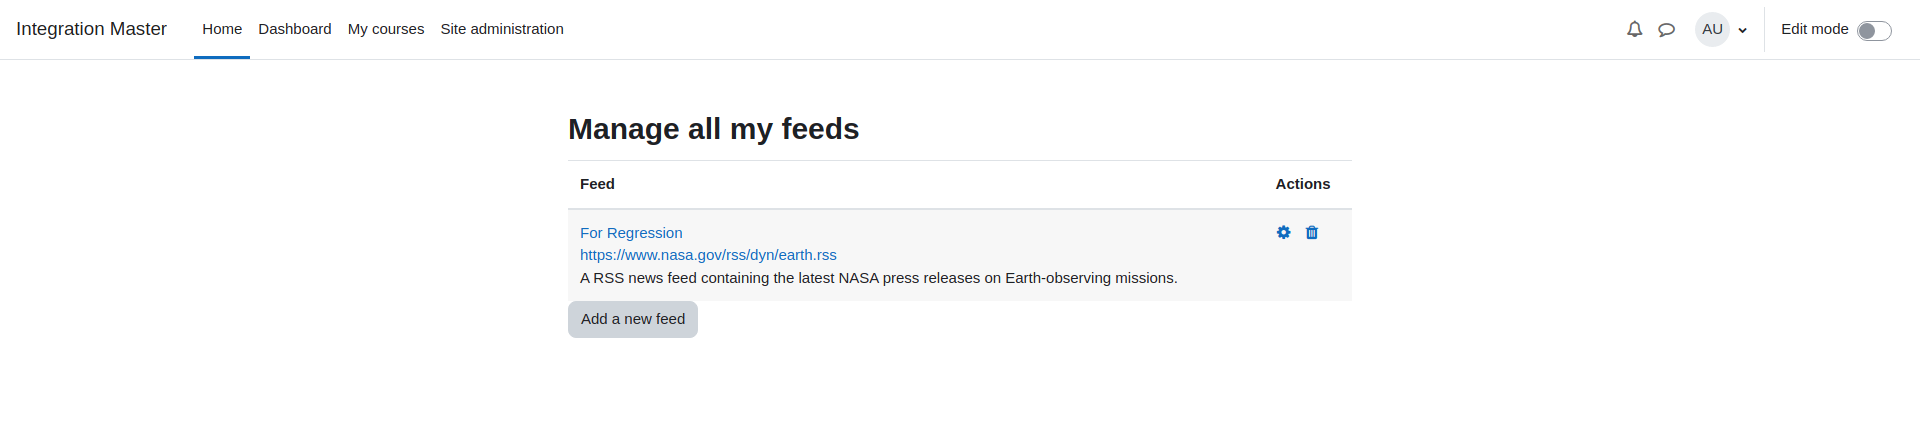Click the Integration Master site name

tap(91, 29)
